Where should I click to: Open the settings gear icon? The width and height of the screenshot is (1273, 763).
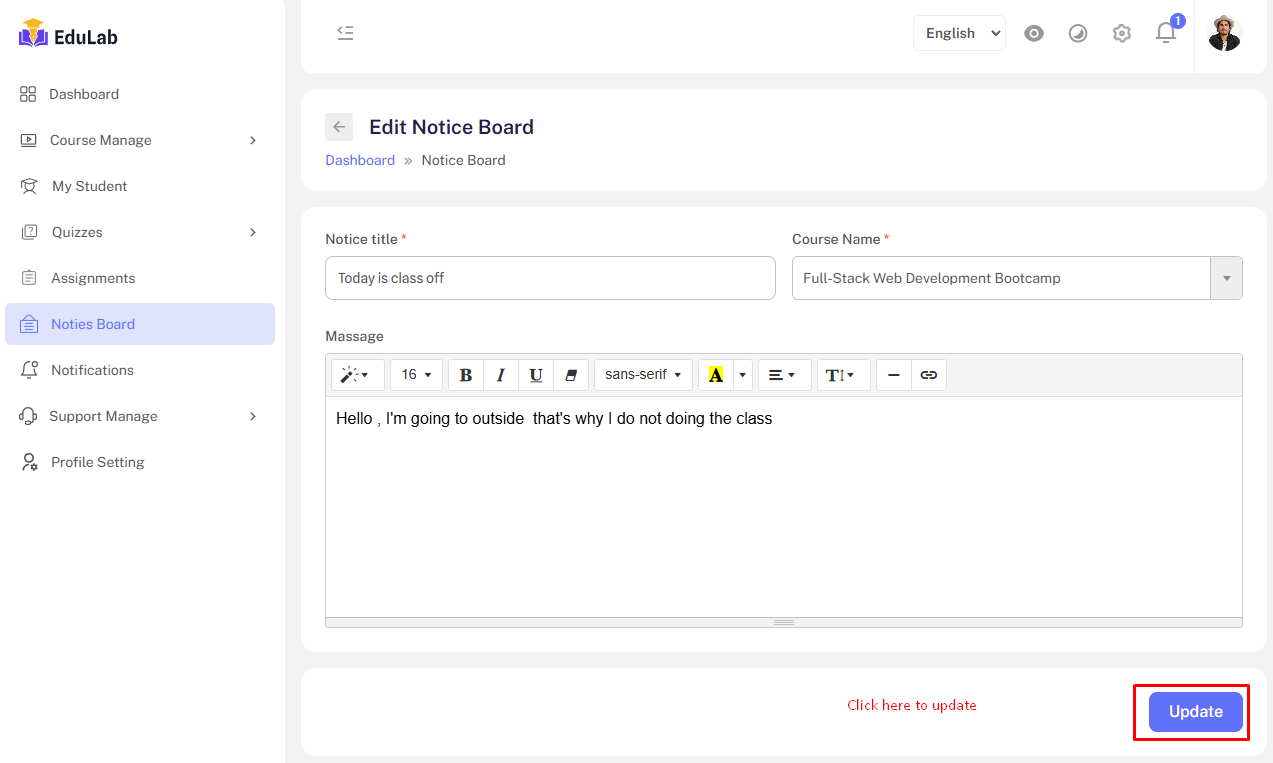tap(1122, 33)
